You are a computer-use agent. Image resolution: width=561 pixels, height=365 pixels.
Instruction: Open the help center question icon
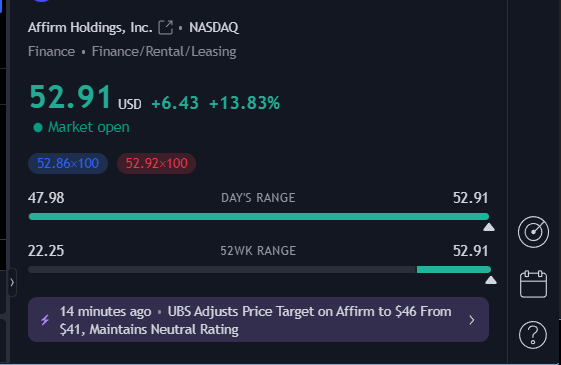click(533, 335)
